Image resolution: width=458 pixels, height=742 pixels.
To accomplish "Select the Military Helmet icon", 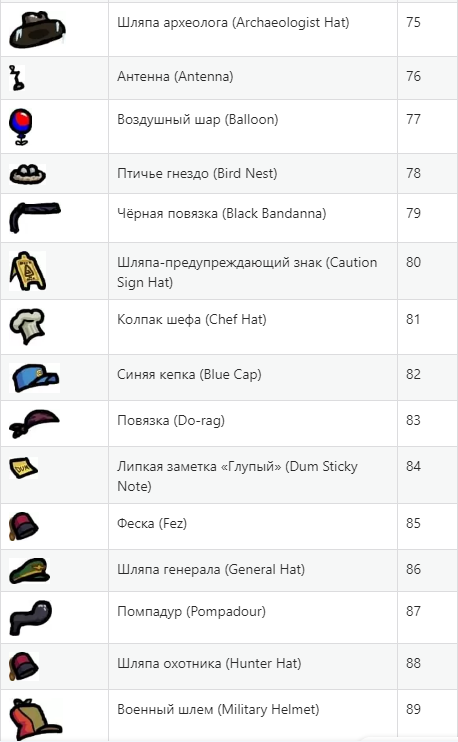I will [35, 719].
